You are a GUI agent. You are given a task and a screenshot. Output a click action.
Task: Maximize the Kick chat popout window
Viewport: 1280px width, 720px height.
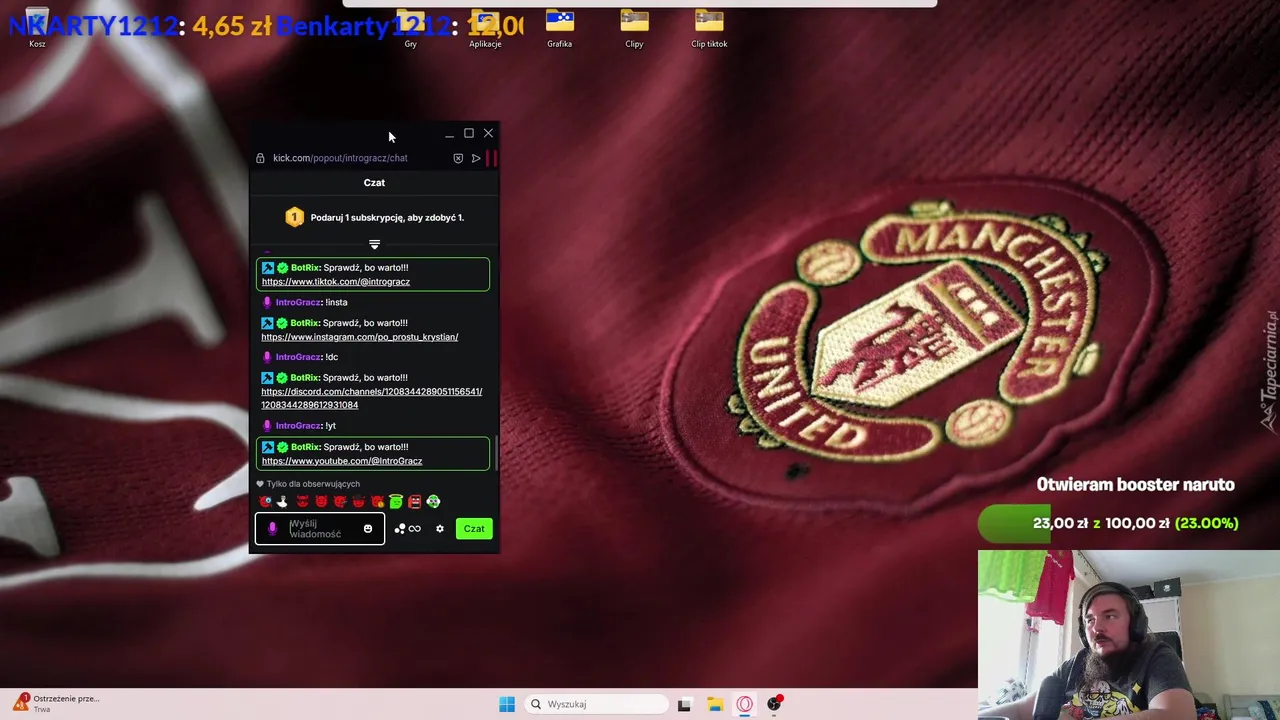pos(469,133)
